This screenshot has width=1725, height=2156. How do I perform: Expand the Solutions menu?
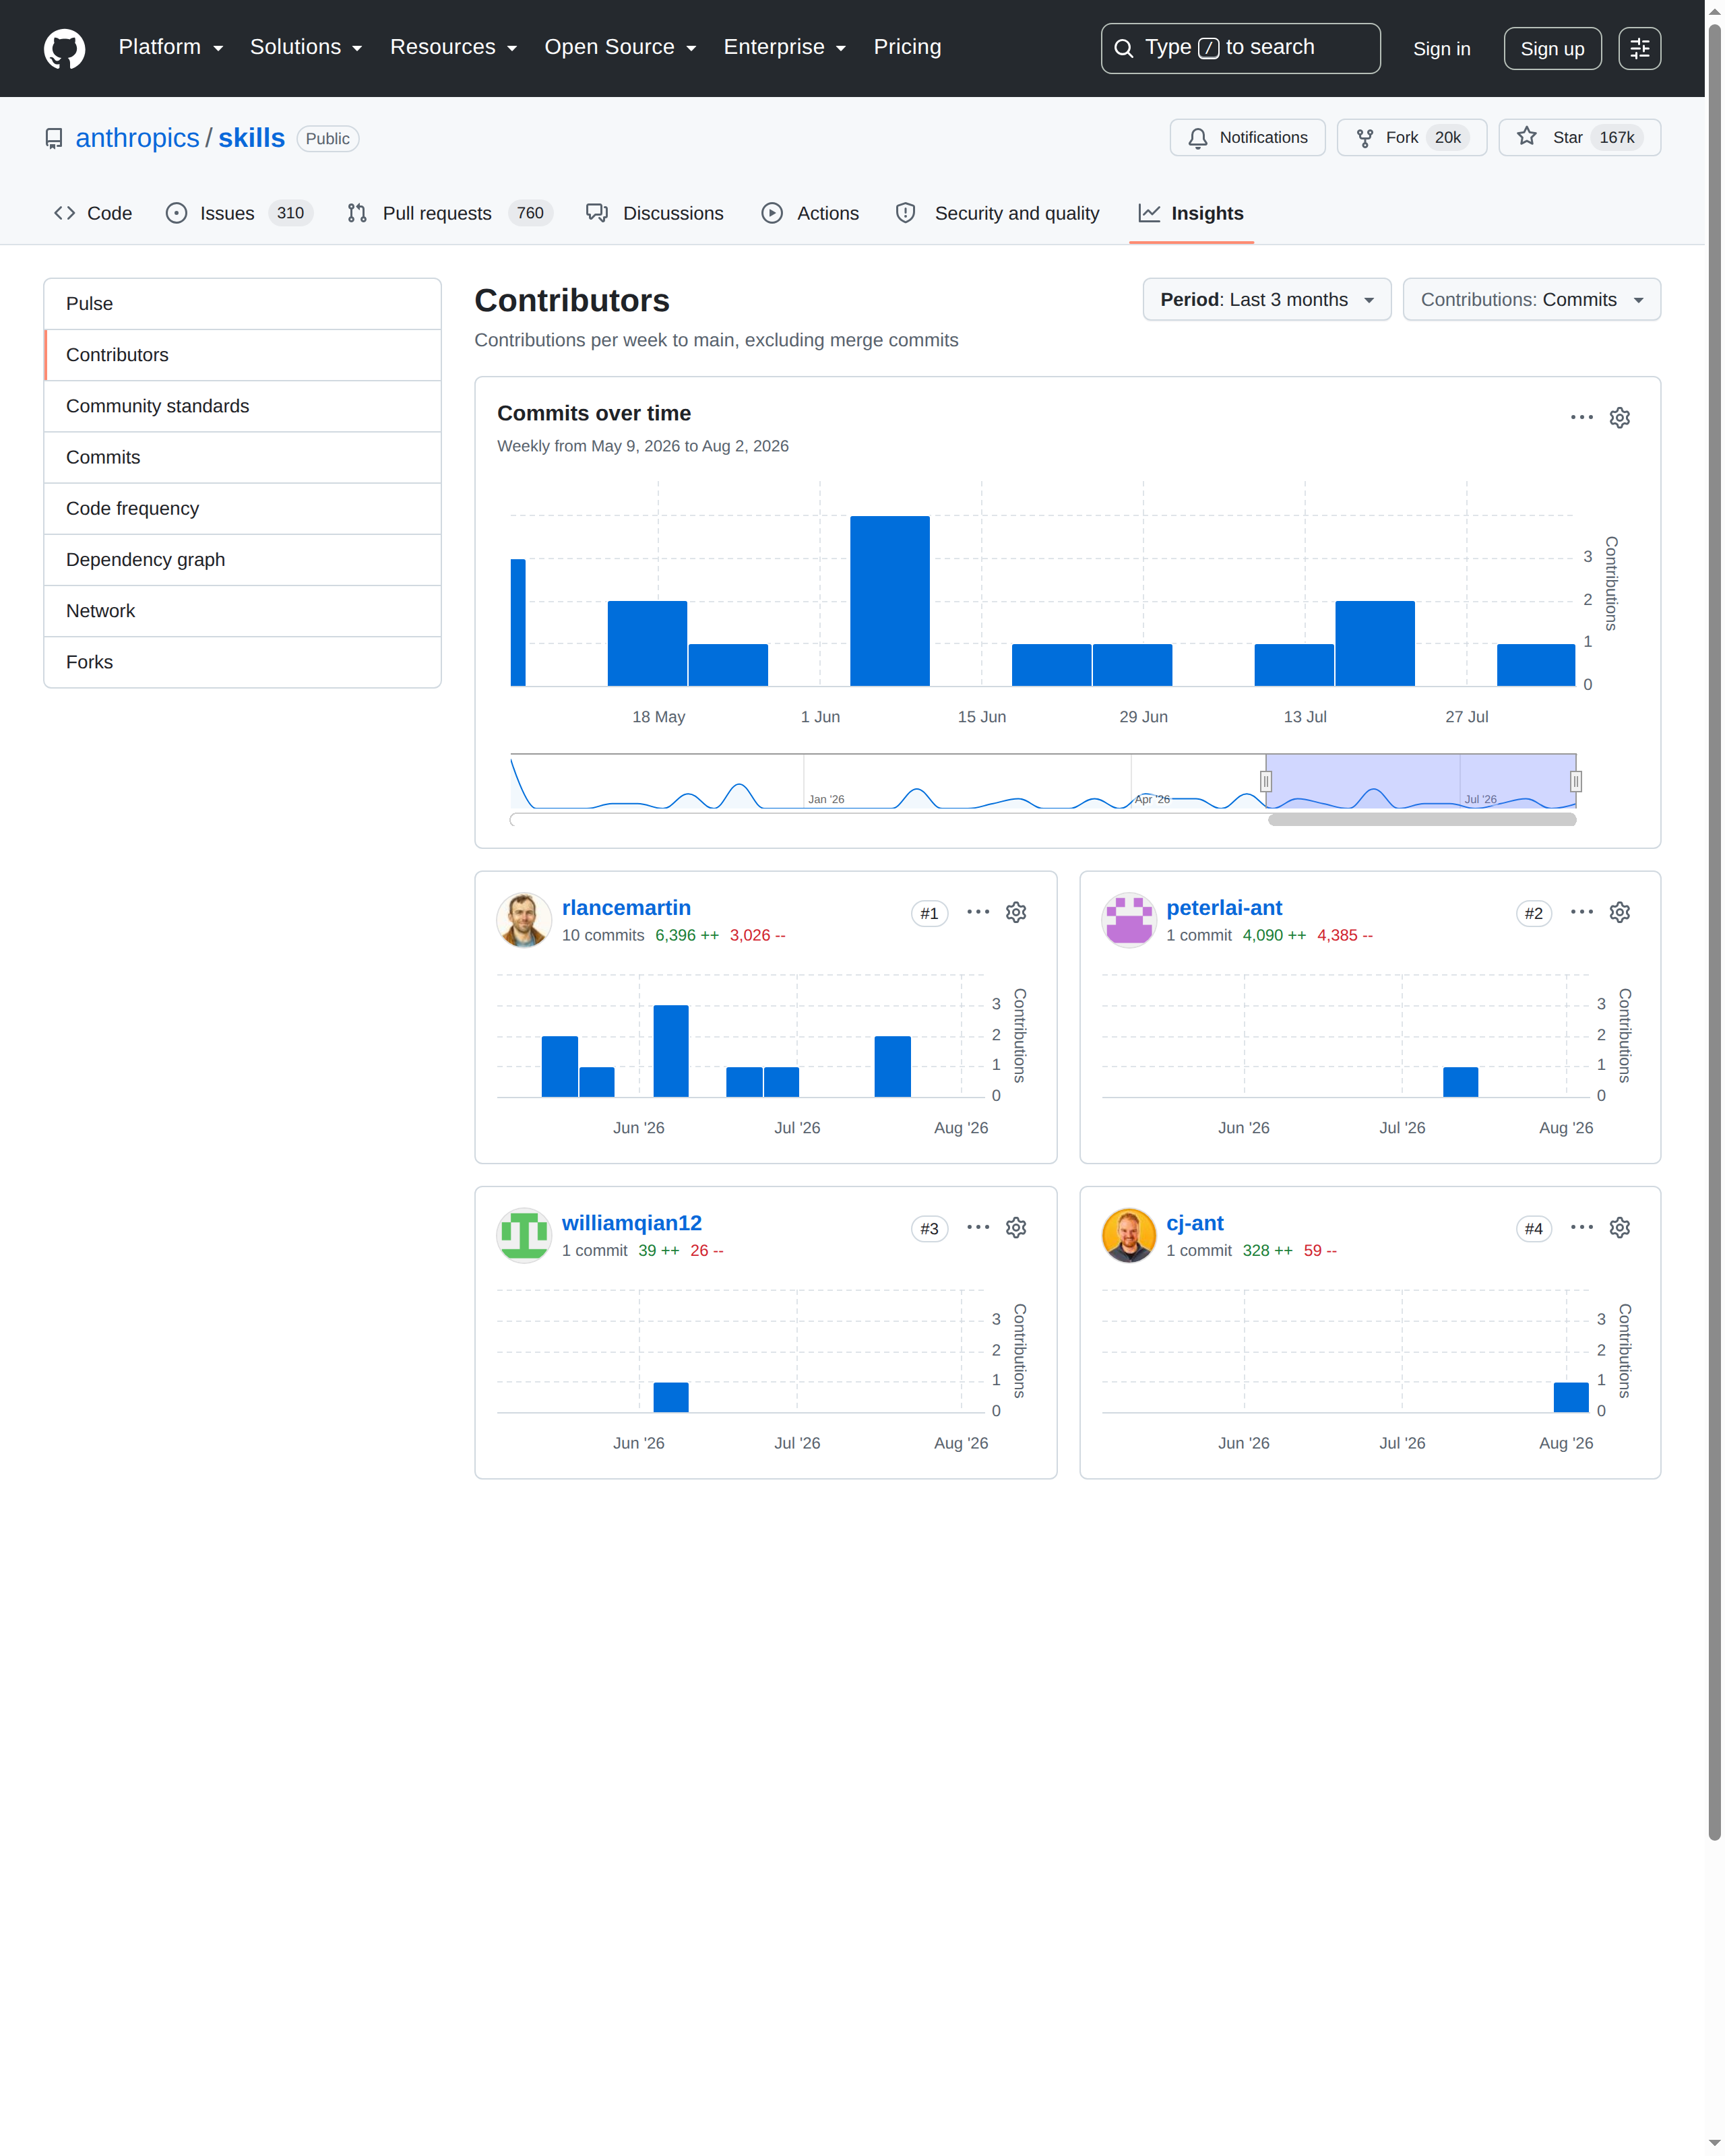tap(306, 47)
